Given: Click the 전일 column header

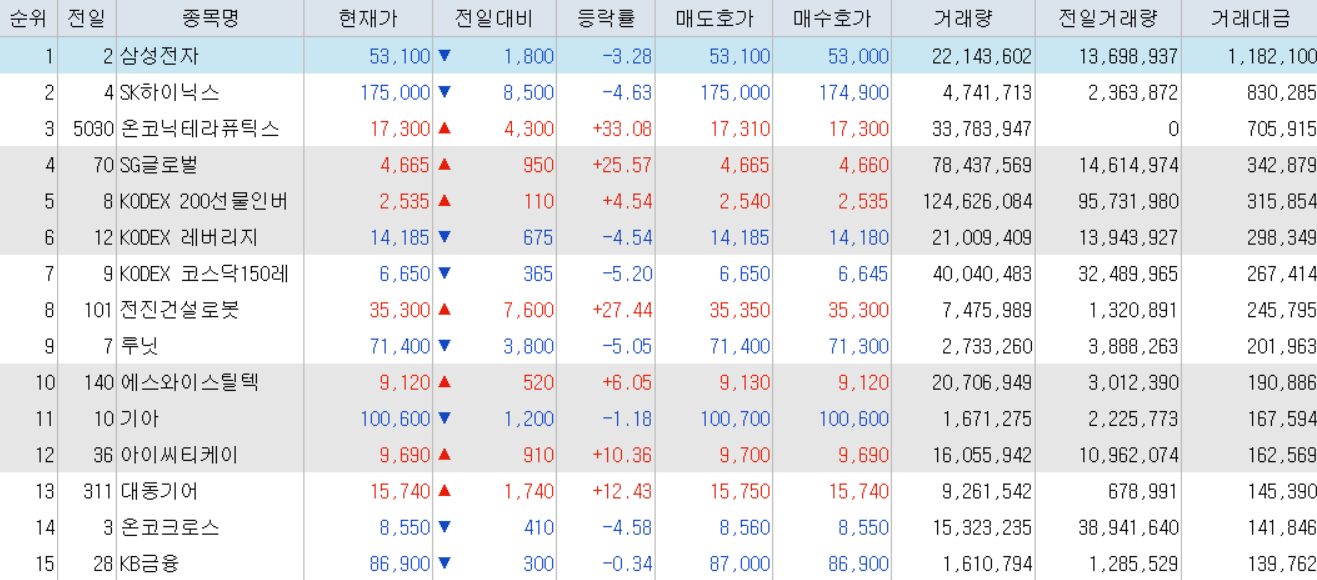Looking at the screenshot, I should (x=87, y=18).
